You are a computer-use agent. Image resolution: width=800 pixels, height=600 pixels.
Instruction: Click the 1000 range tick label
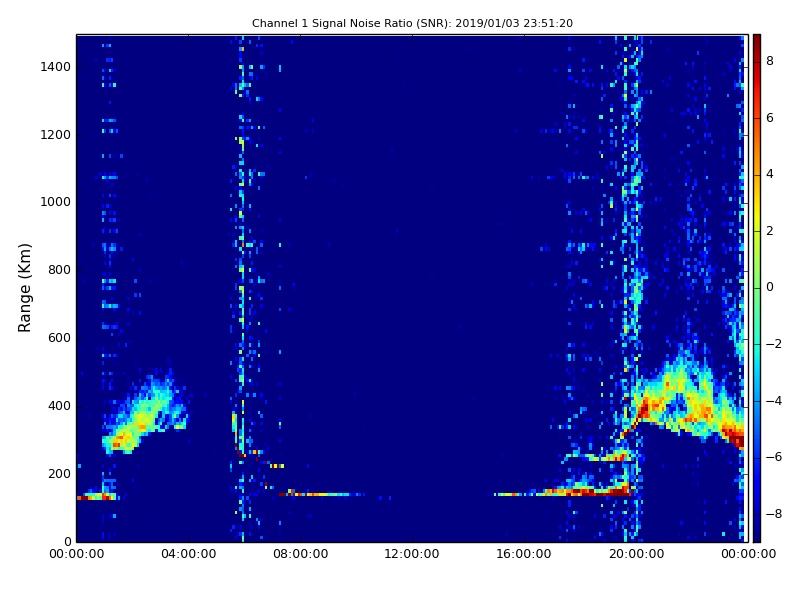pos(56,202)
